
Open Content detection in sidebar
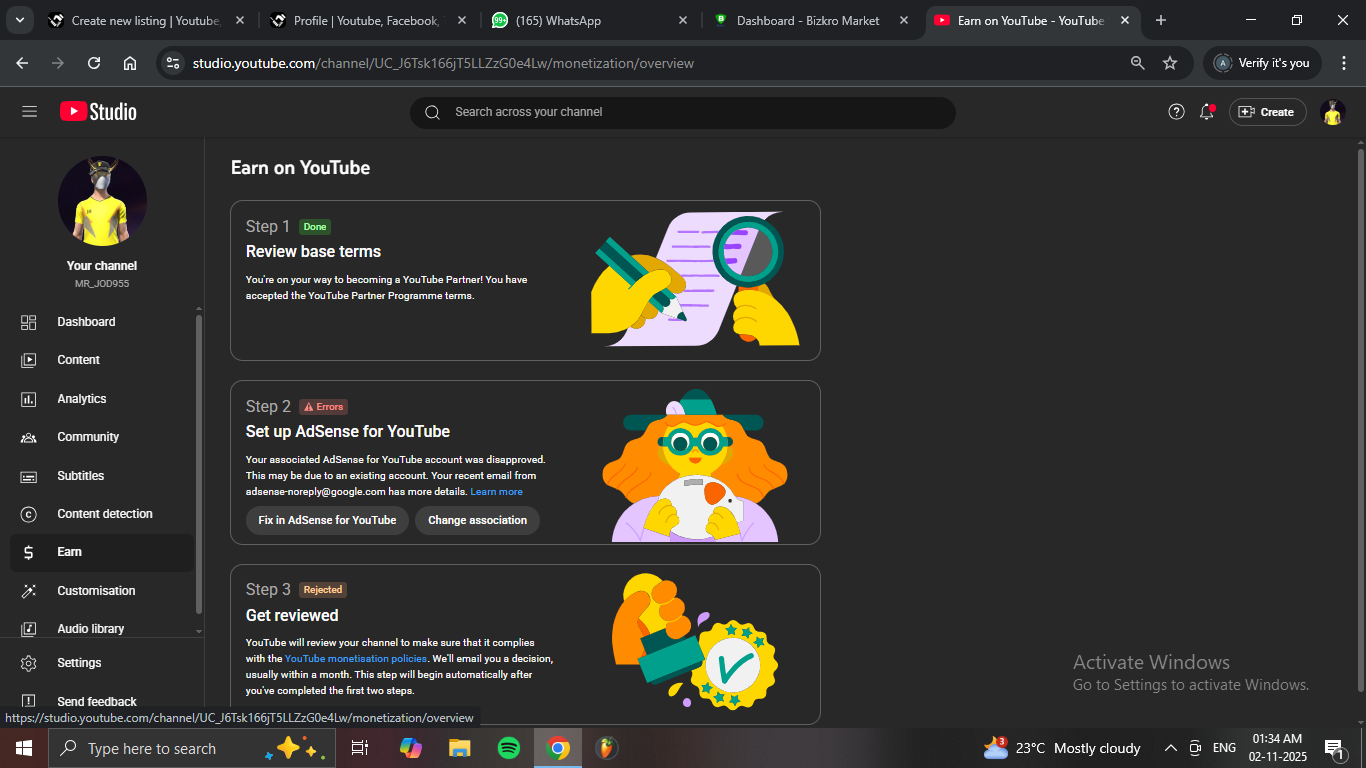click(x=104, y=514)
